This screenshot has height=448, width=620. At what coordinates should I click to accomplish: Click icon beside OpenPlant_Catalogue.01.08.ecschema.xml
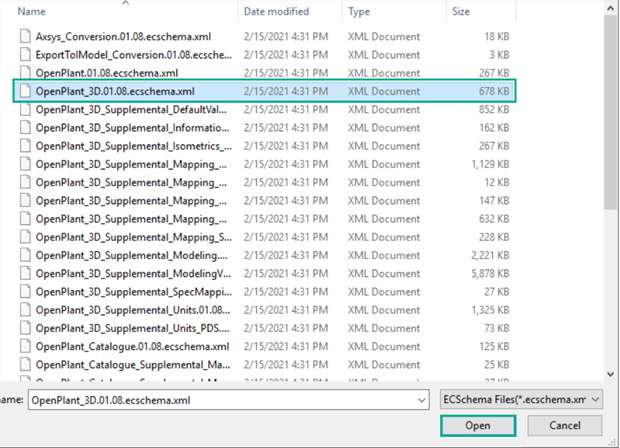pos(25,346)
